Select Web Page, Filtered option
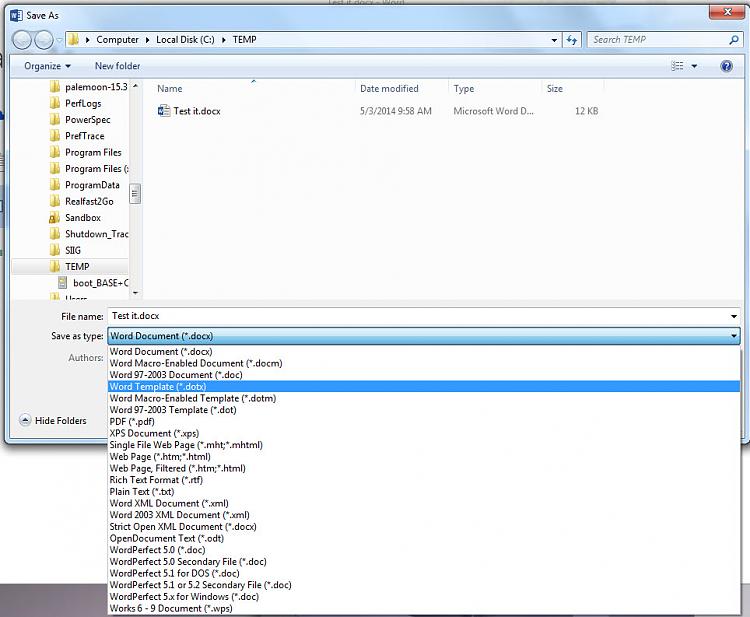The height and width of the screenshot is (617, 750). coord(424,468)
